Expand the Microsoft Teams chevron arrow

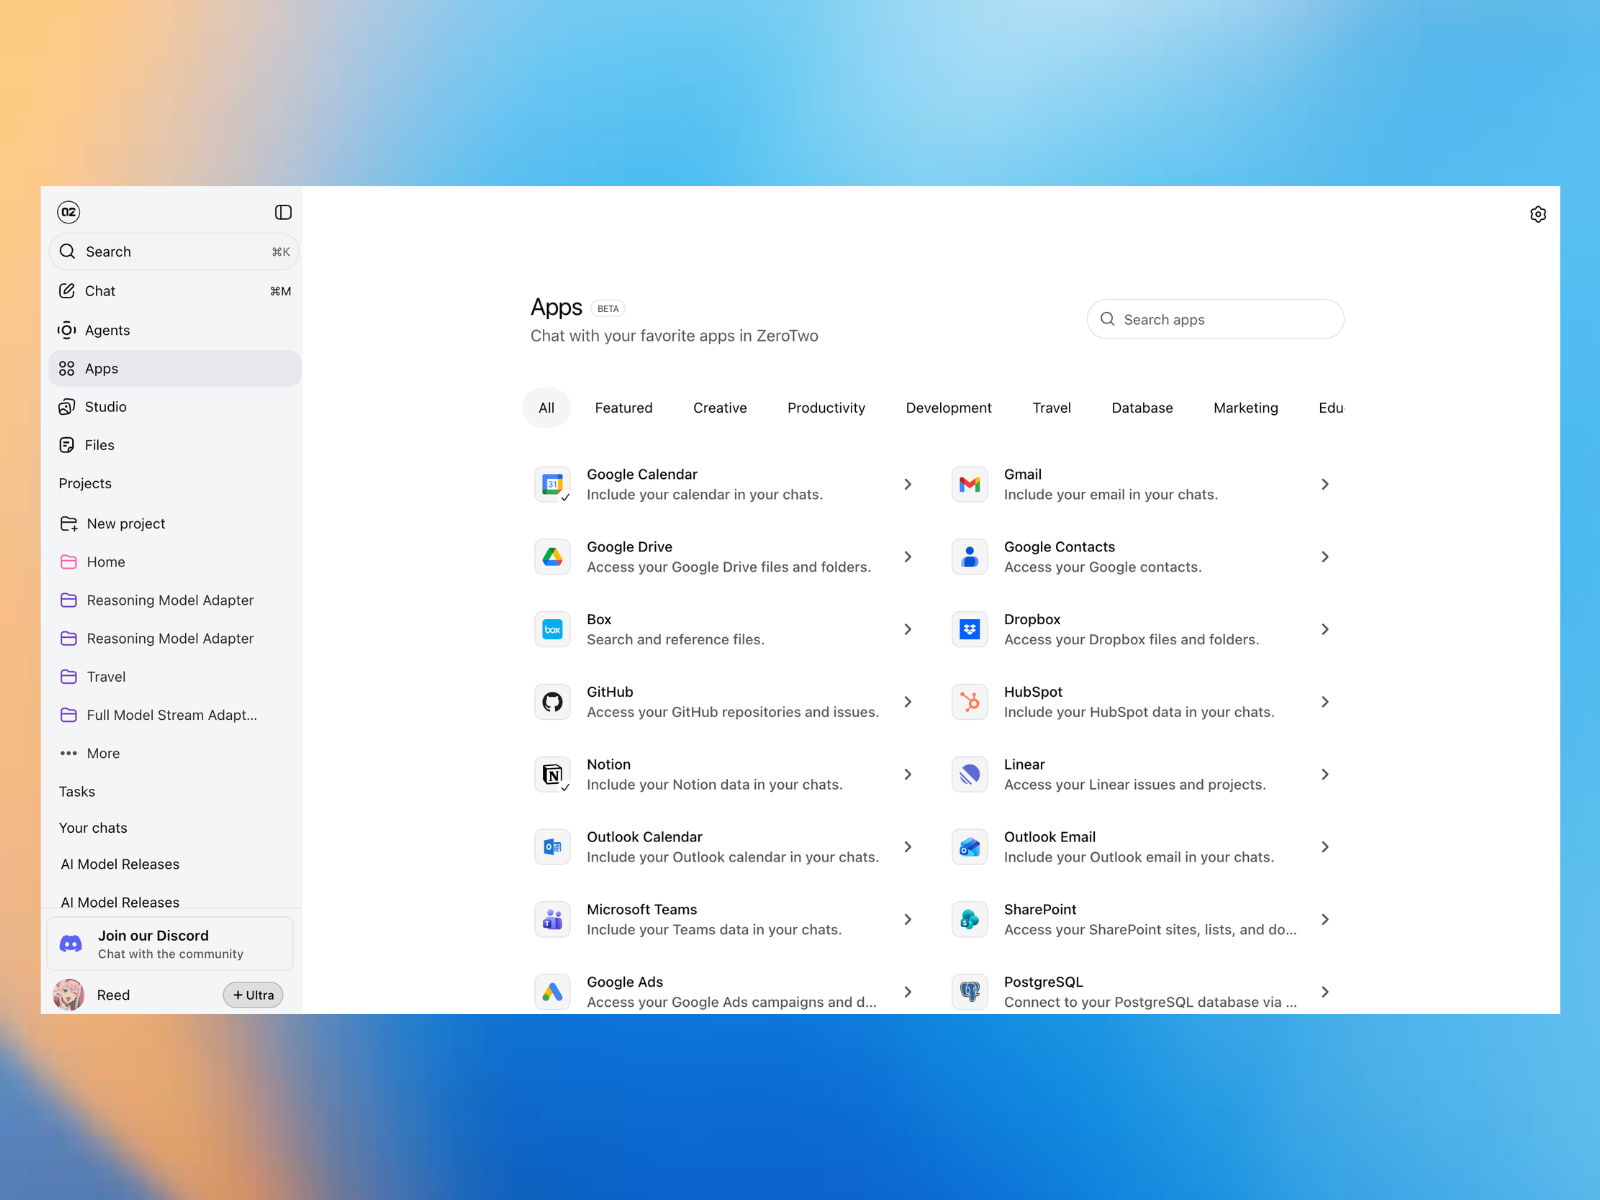(908, 920)
